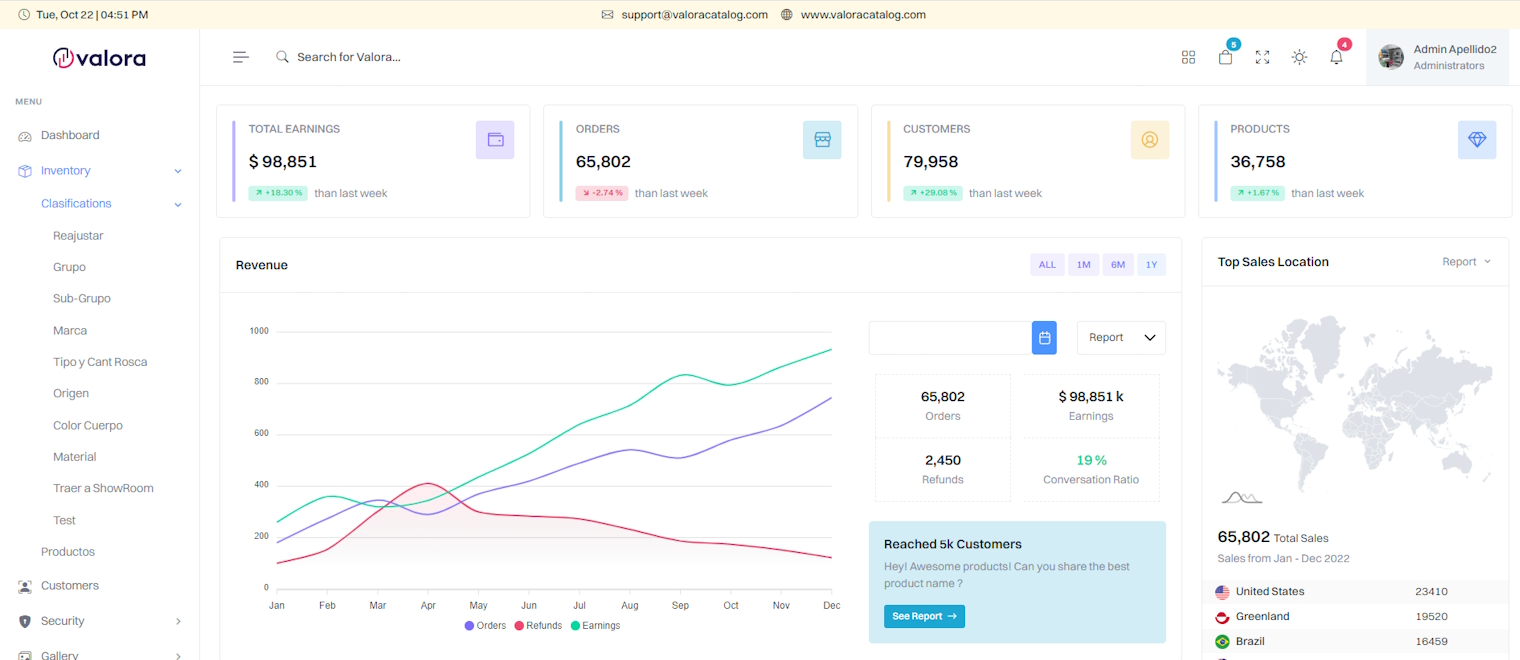Open the calendar date picker icon
Viewport: 1520px width, 660px height.
click(1044, 338)
